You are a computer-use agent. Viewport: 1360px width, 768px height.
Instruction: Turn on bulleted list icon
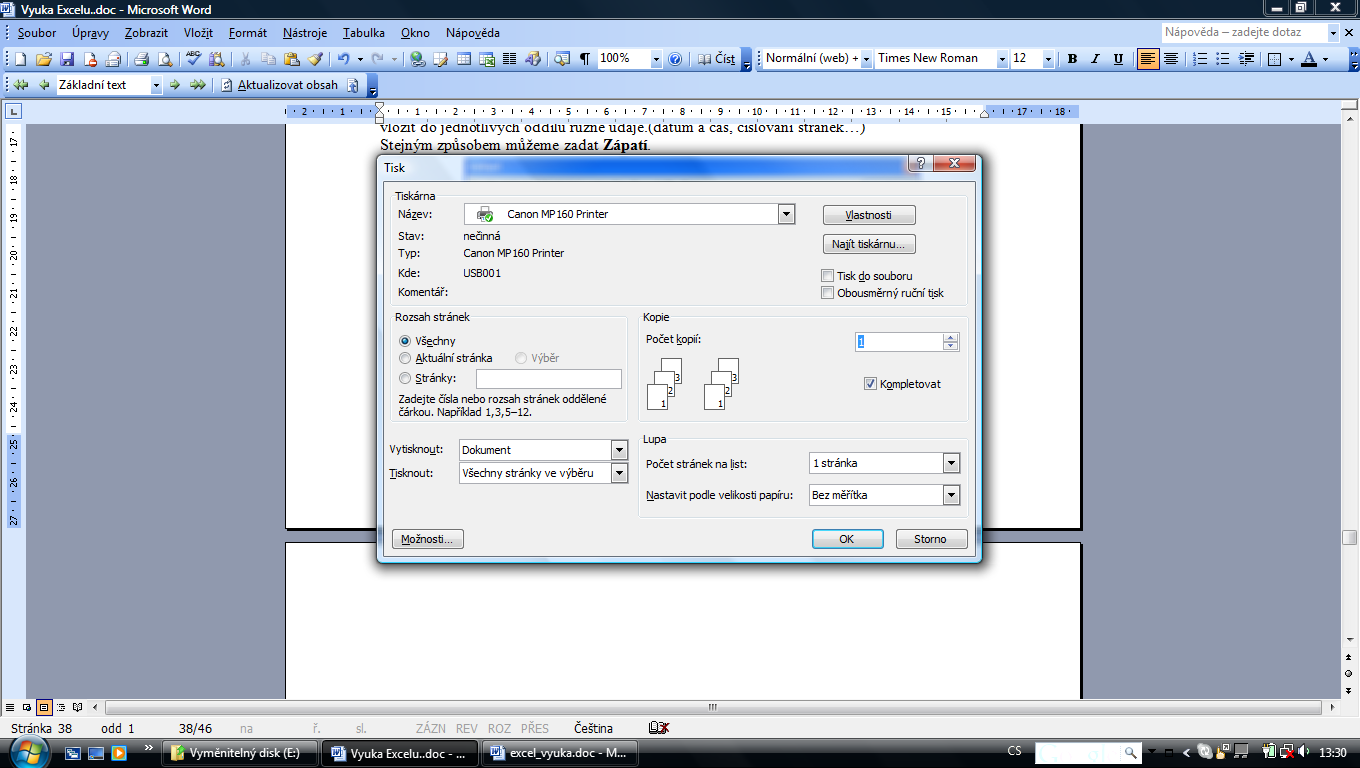1223,59
